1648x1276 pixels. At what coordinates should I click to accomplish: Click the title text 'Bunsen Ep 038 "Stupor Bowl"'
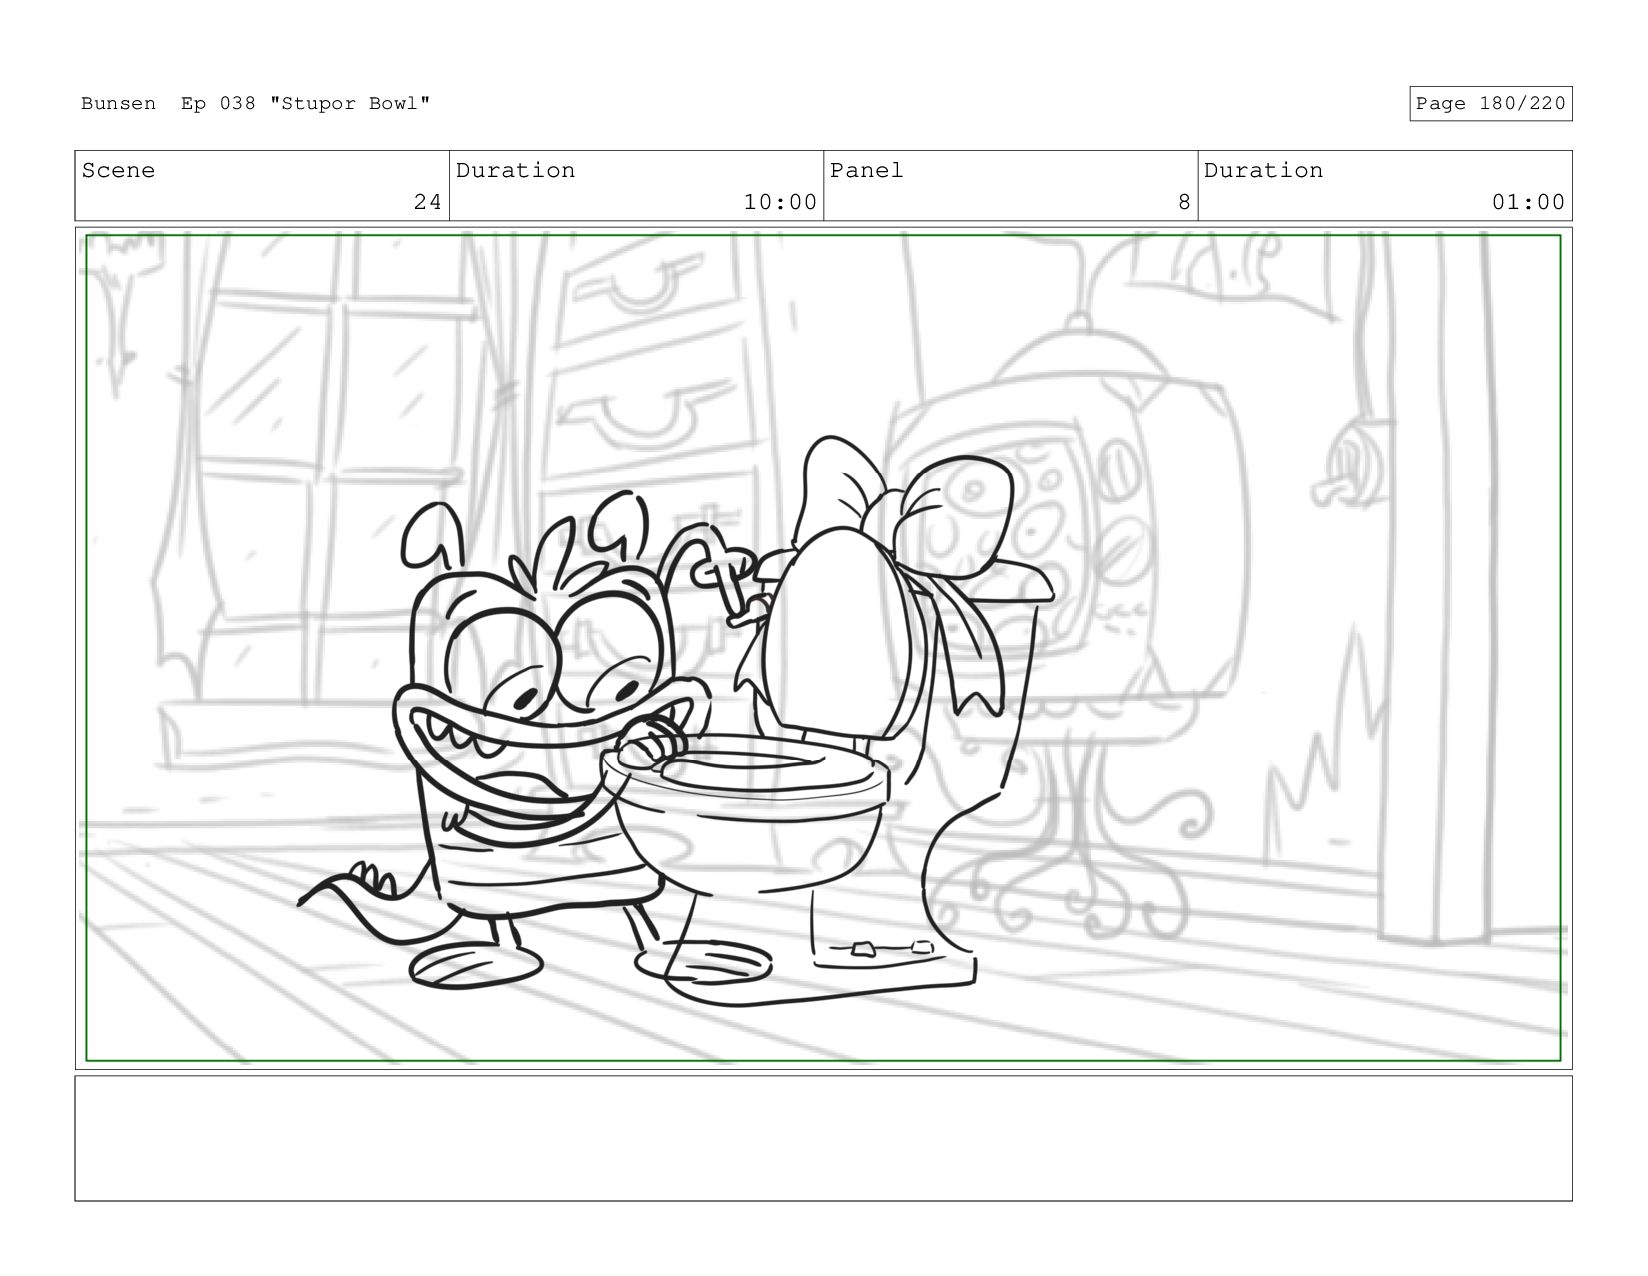[x=255, y=104]
